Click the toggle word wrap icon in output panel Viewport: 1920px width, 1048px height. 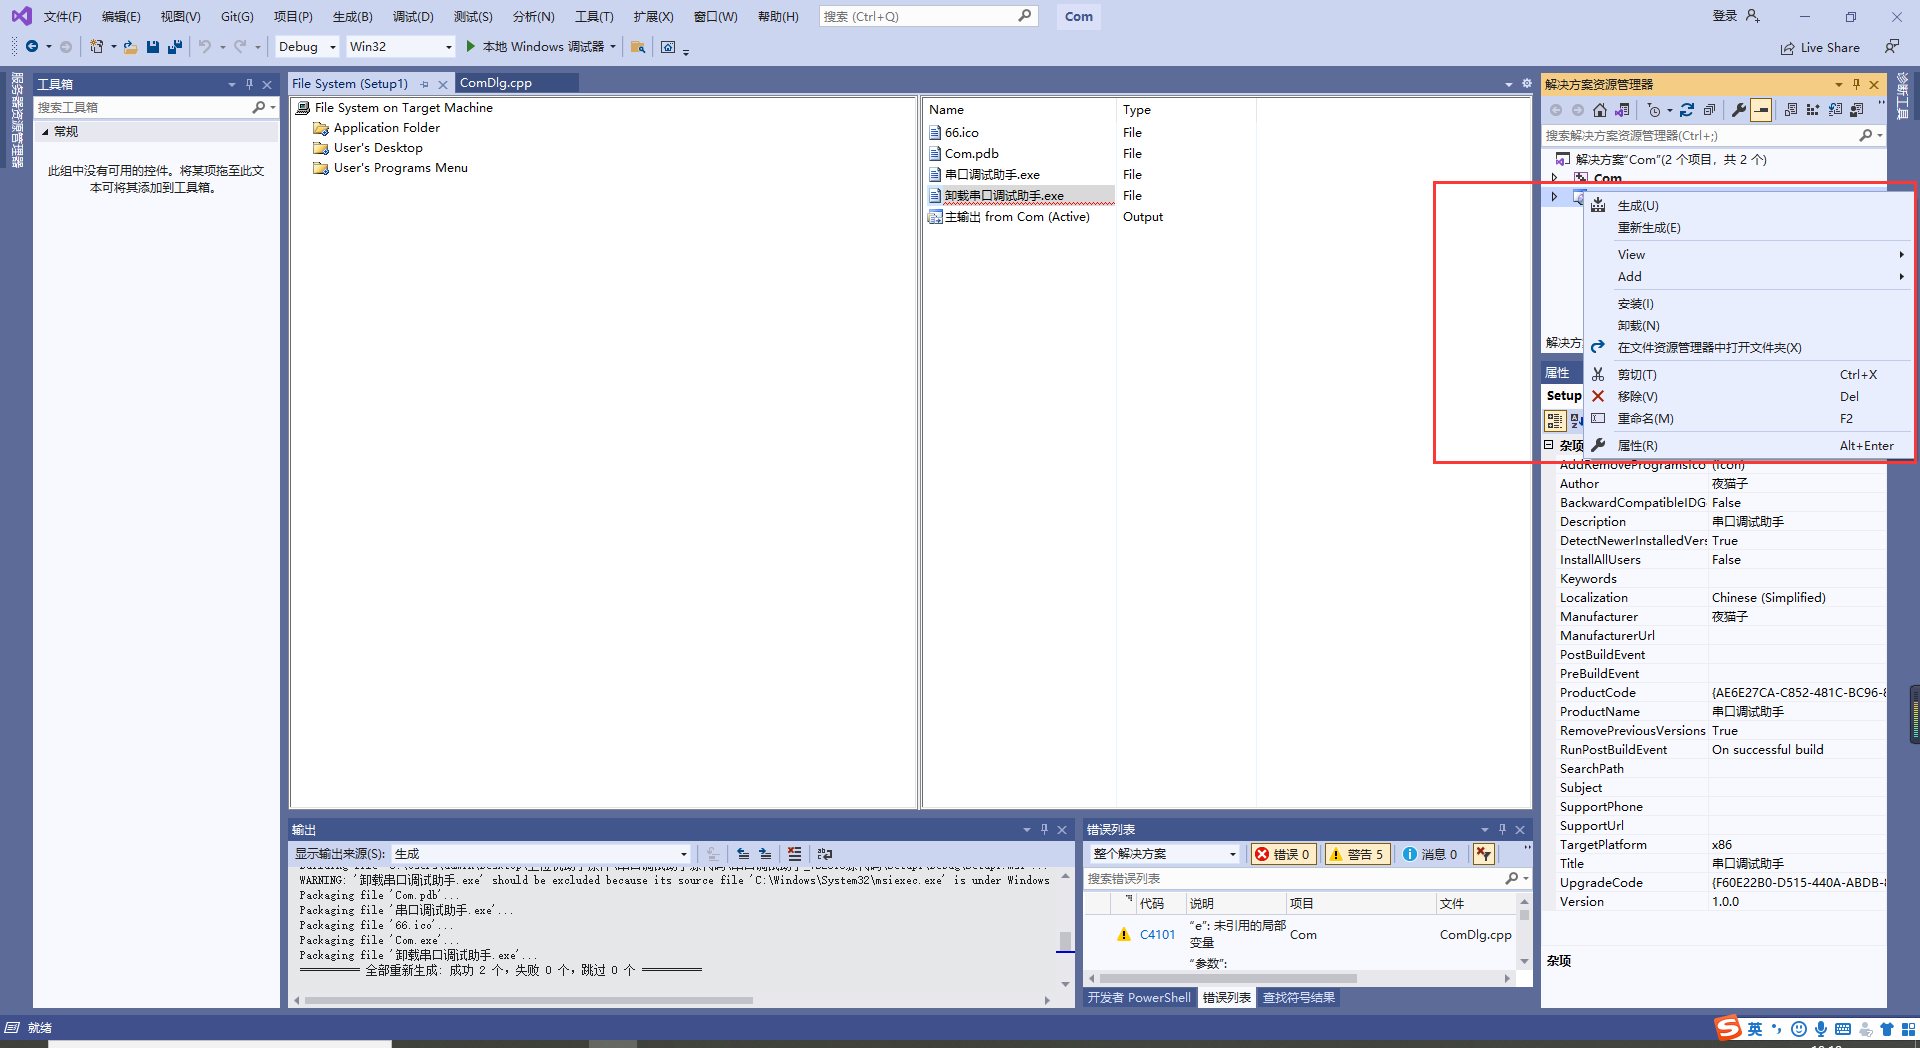[825, 854]
